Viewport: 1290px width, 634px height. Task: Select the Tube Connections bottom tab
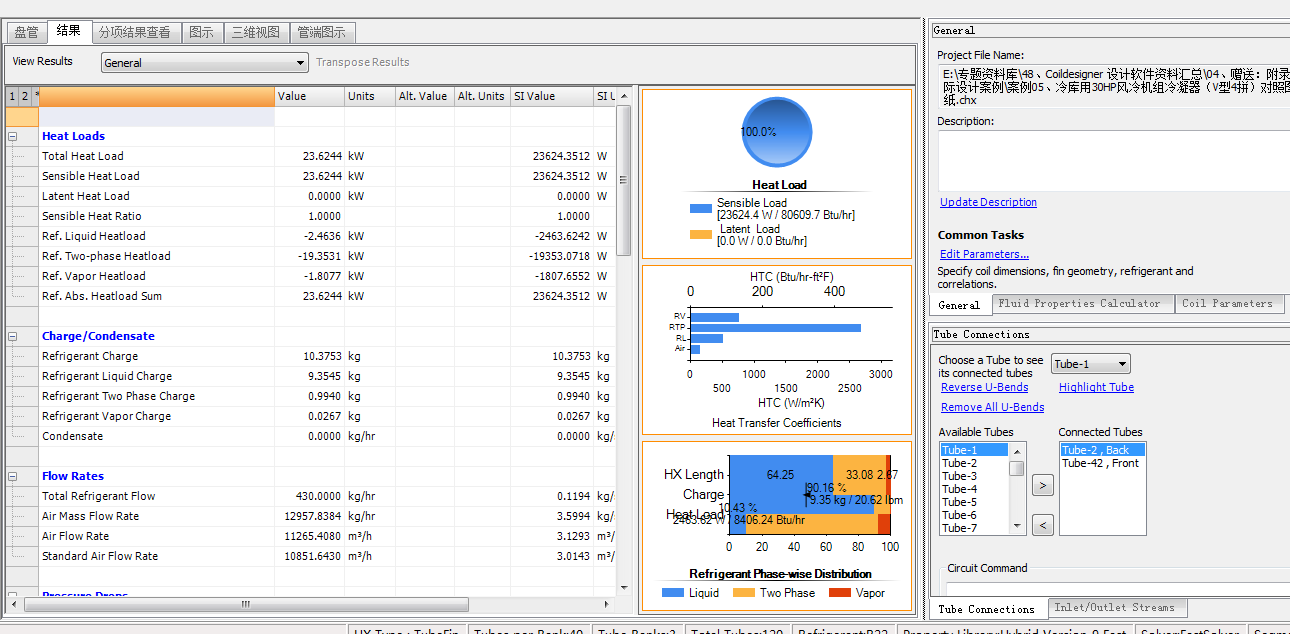pos(986,608)
